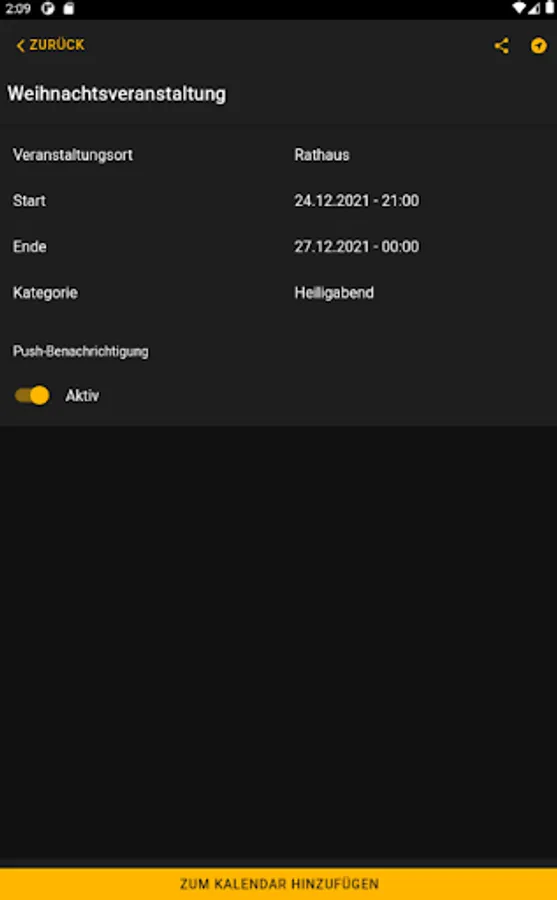Tap the Wi-Fi status bar icon
This screenshot has width=557, height=900.
tap(519, 8)
